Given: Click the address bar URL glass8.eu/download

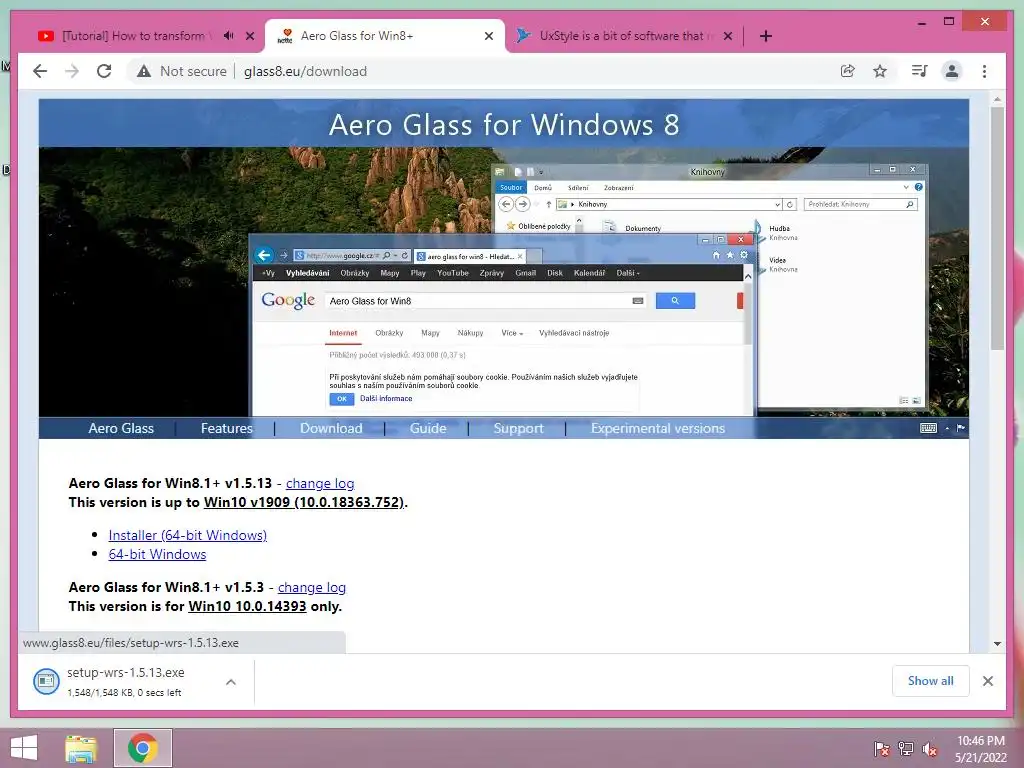Looking at the screenshot, I should point(306,71).
